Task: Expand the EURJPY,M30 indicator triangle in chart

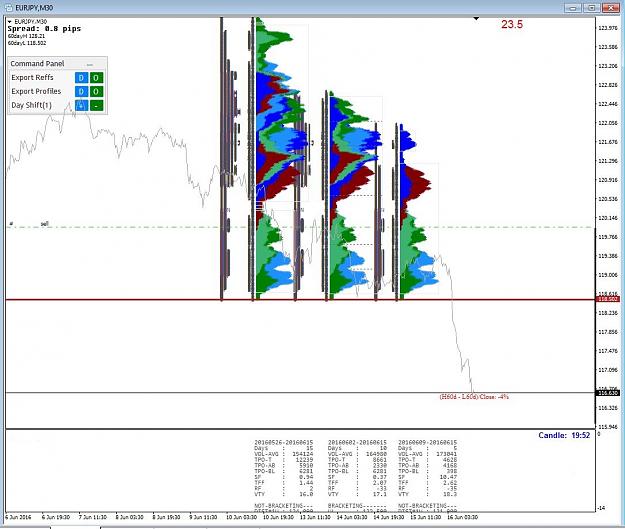Action: tap(10, 22)
